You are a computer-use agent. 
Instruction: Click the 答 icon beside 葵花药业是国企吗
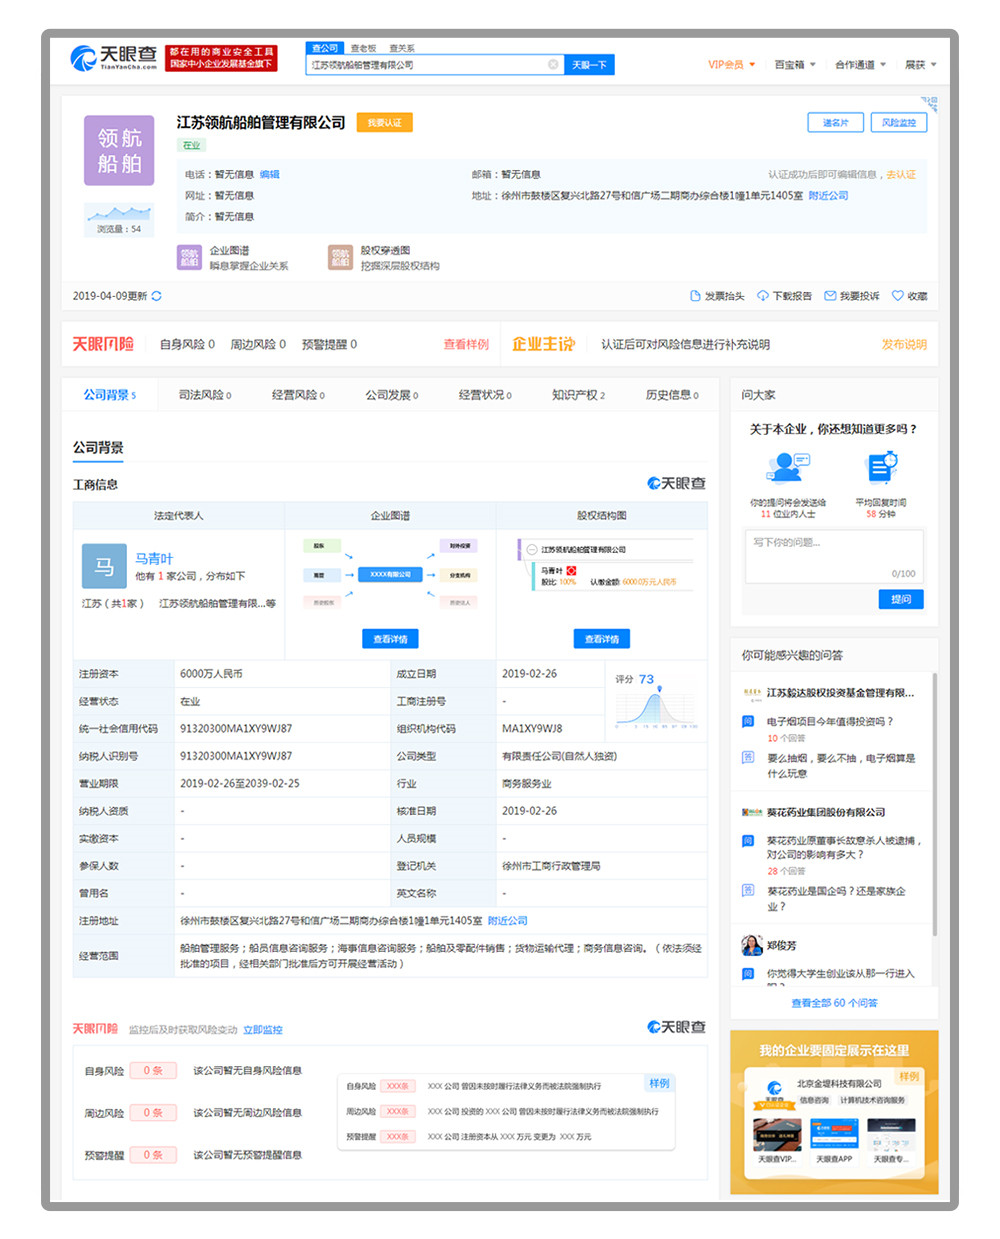[748, 890]
